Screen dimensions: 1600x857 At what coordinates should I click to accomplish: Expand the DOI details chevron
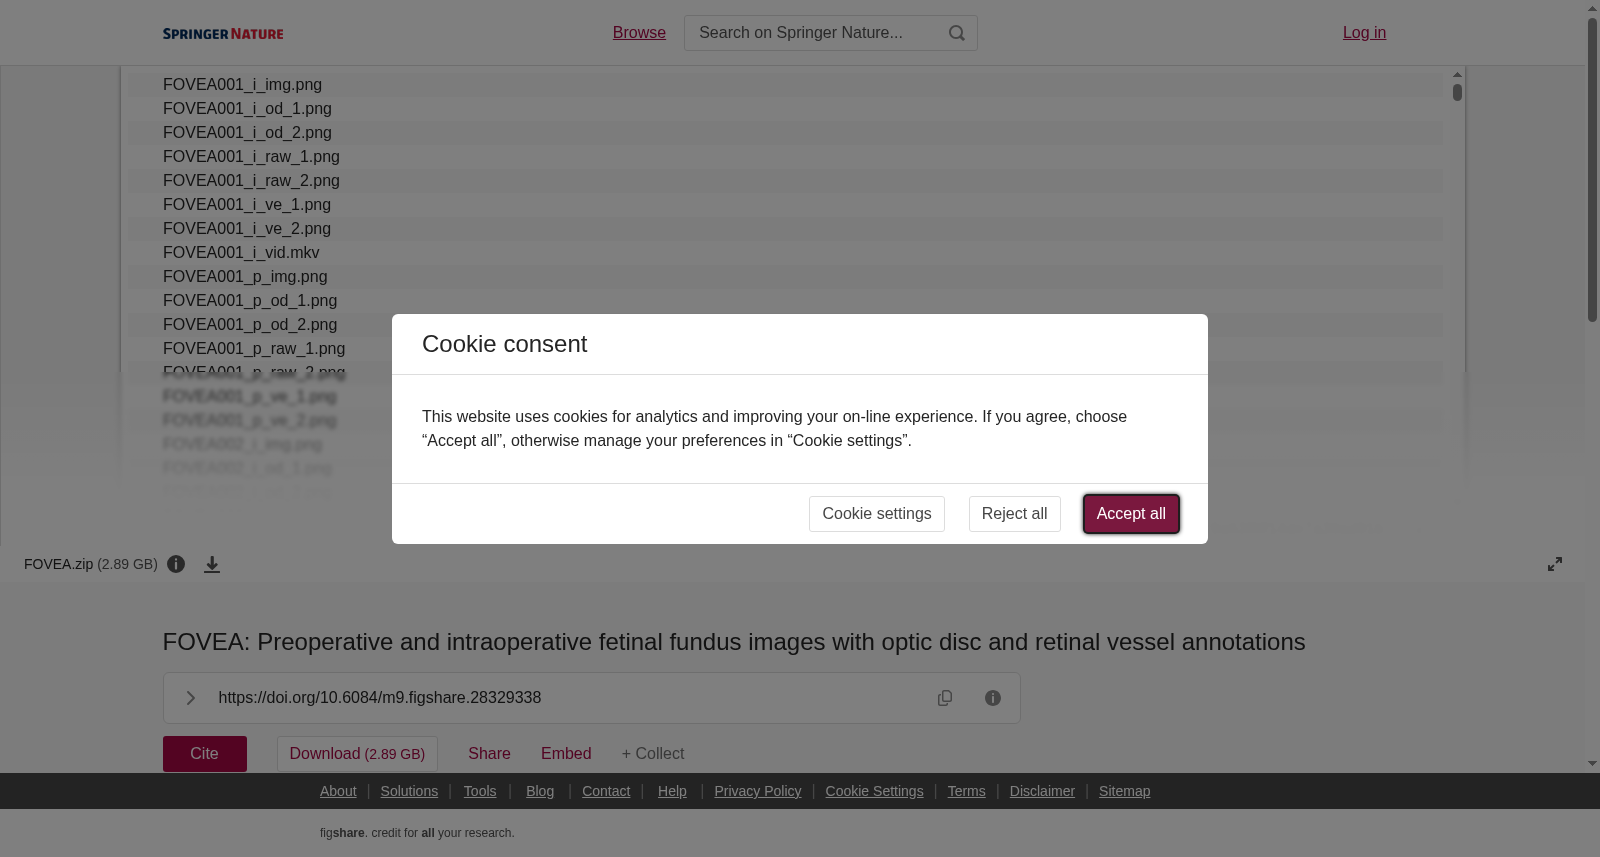(190, 698)
